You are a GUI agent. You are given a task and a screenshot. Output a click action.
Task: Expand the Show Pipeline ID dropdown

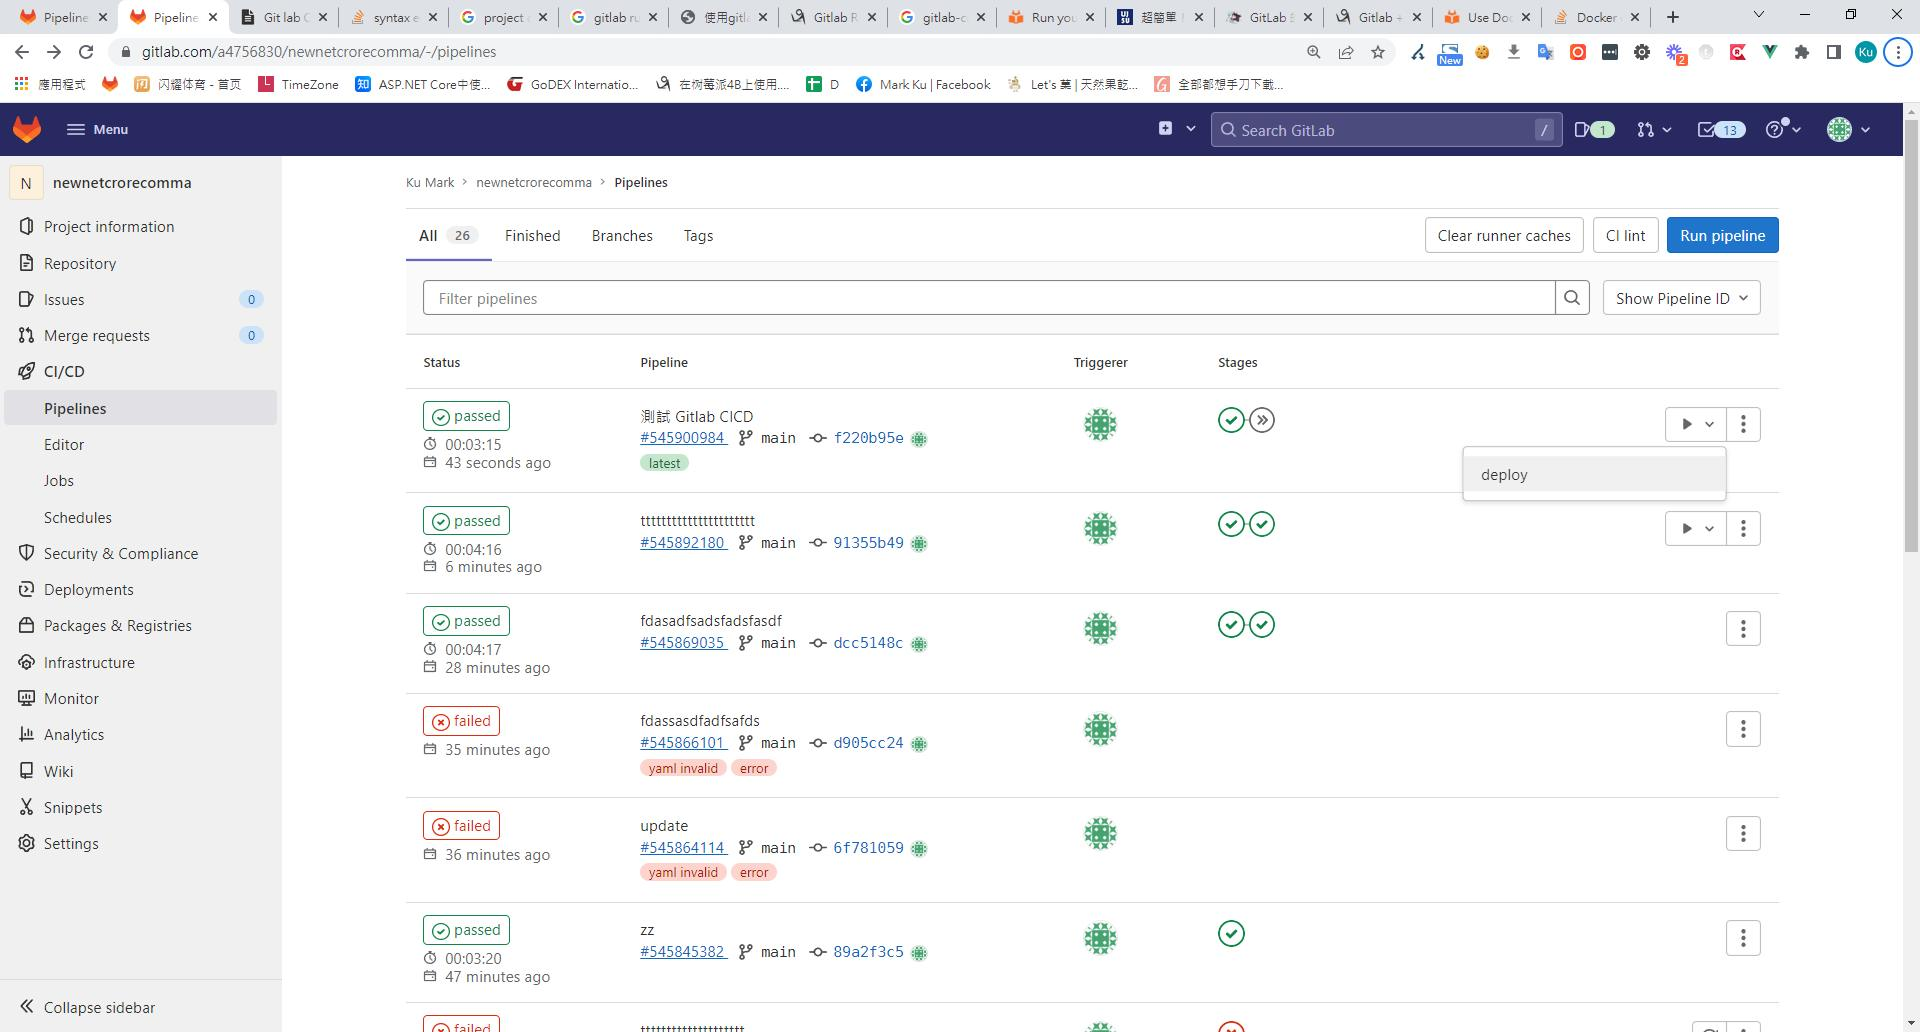click(1681, 298)
